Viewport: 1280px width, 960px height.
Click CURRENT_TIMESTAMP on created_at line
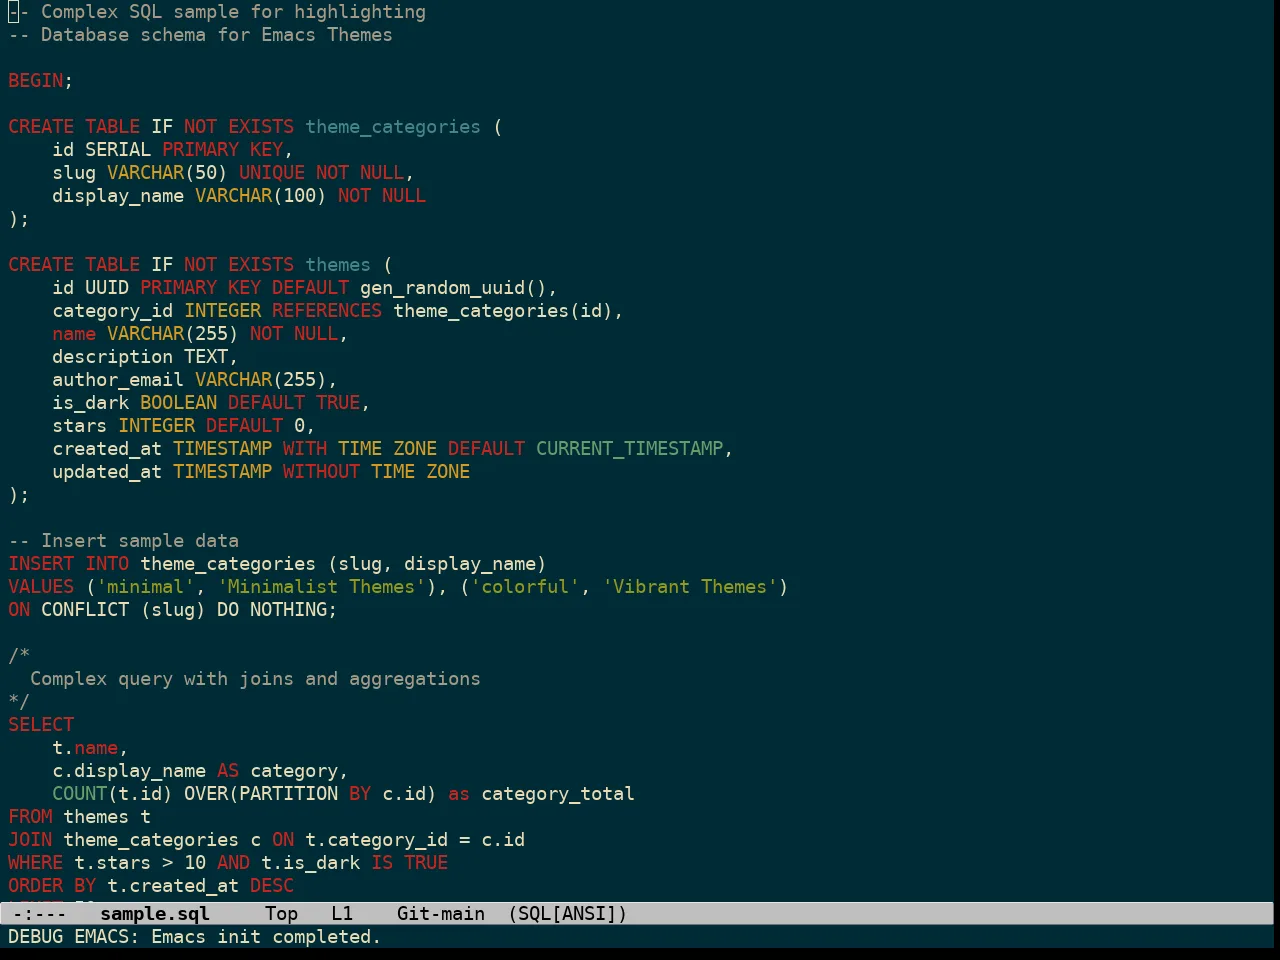pyautogui.click(x=629, y=448)
